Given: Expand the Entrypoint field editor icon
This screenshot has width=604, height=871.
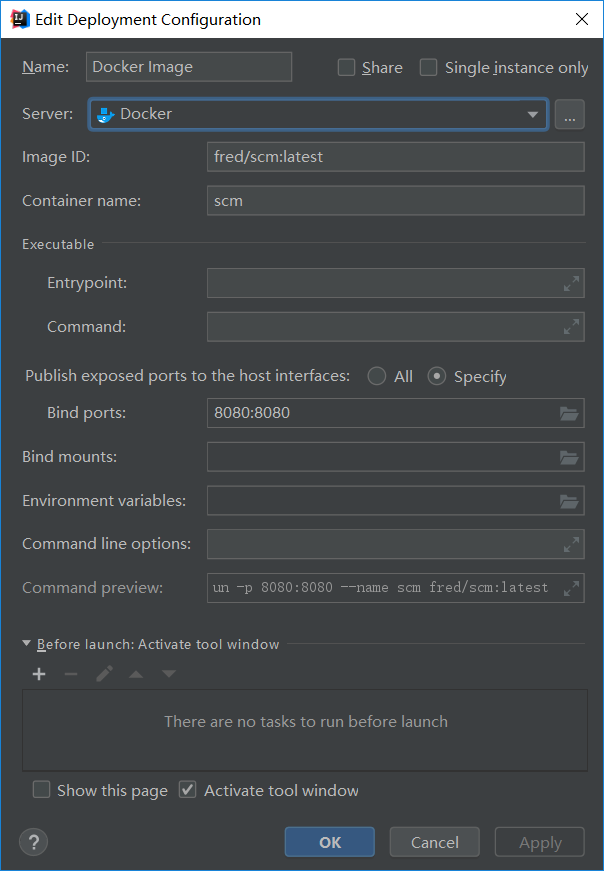Looking at the screenshot, I should click(x=571, y=283).
